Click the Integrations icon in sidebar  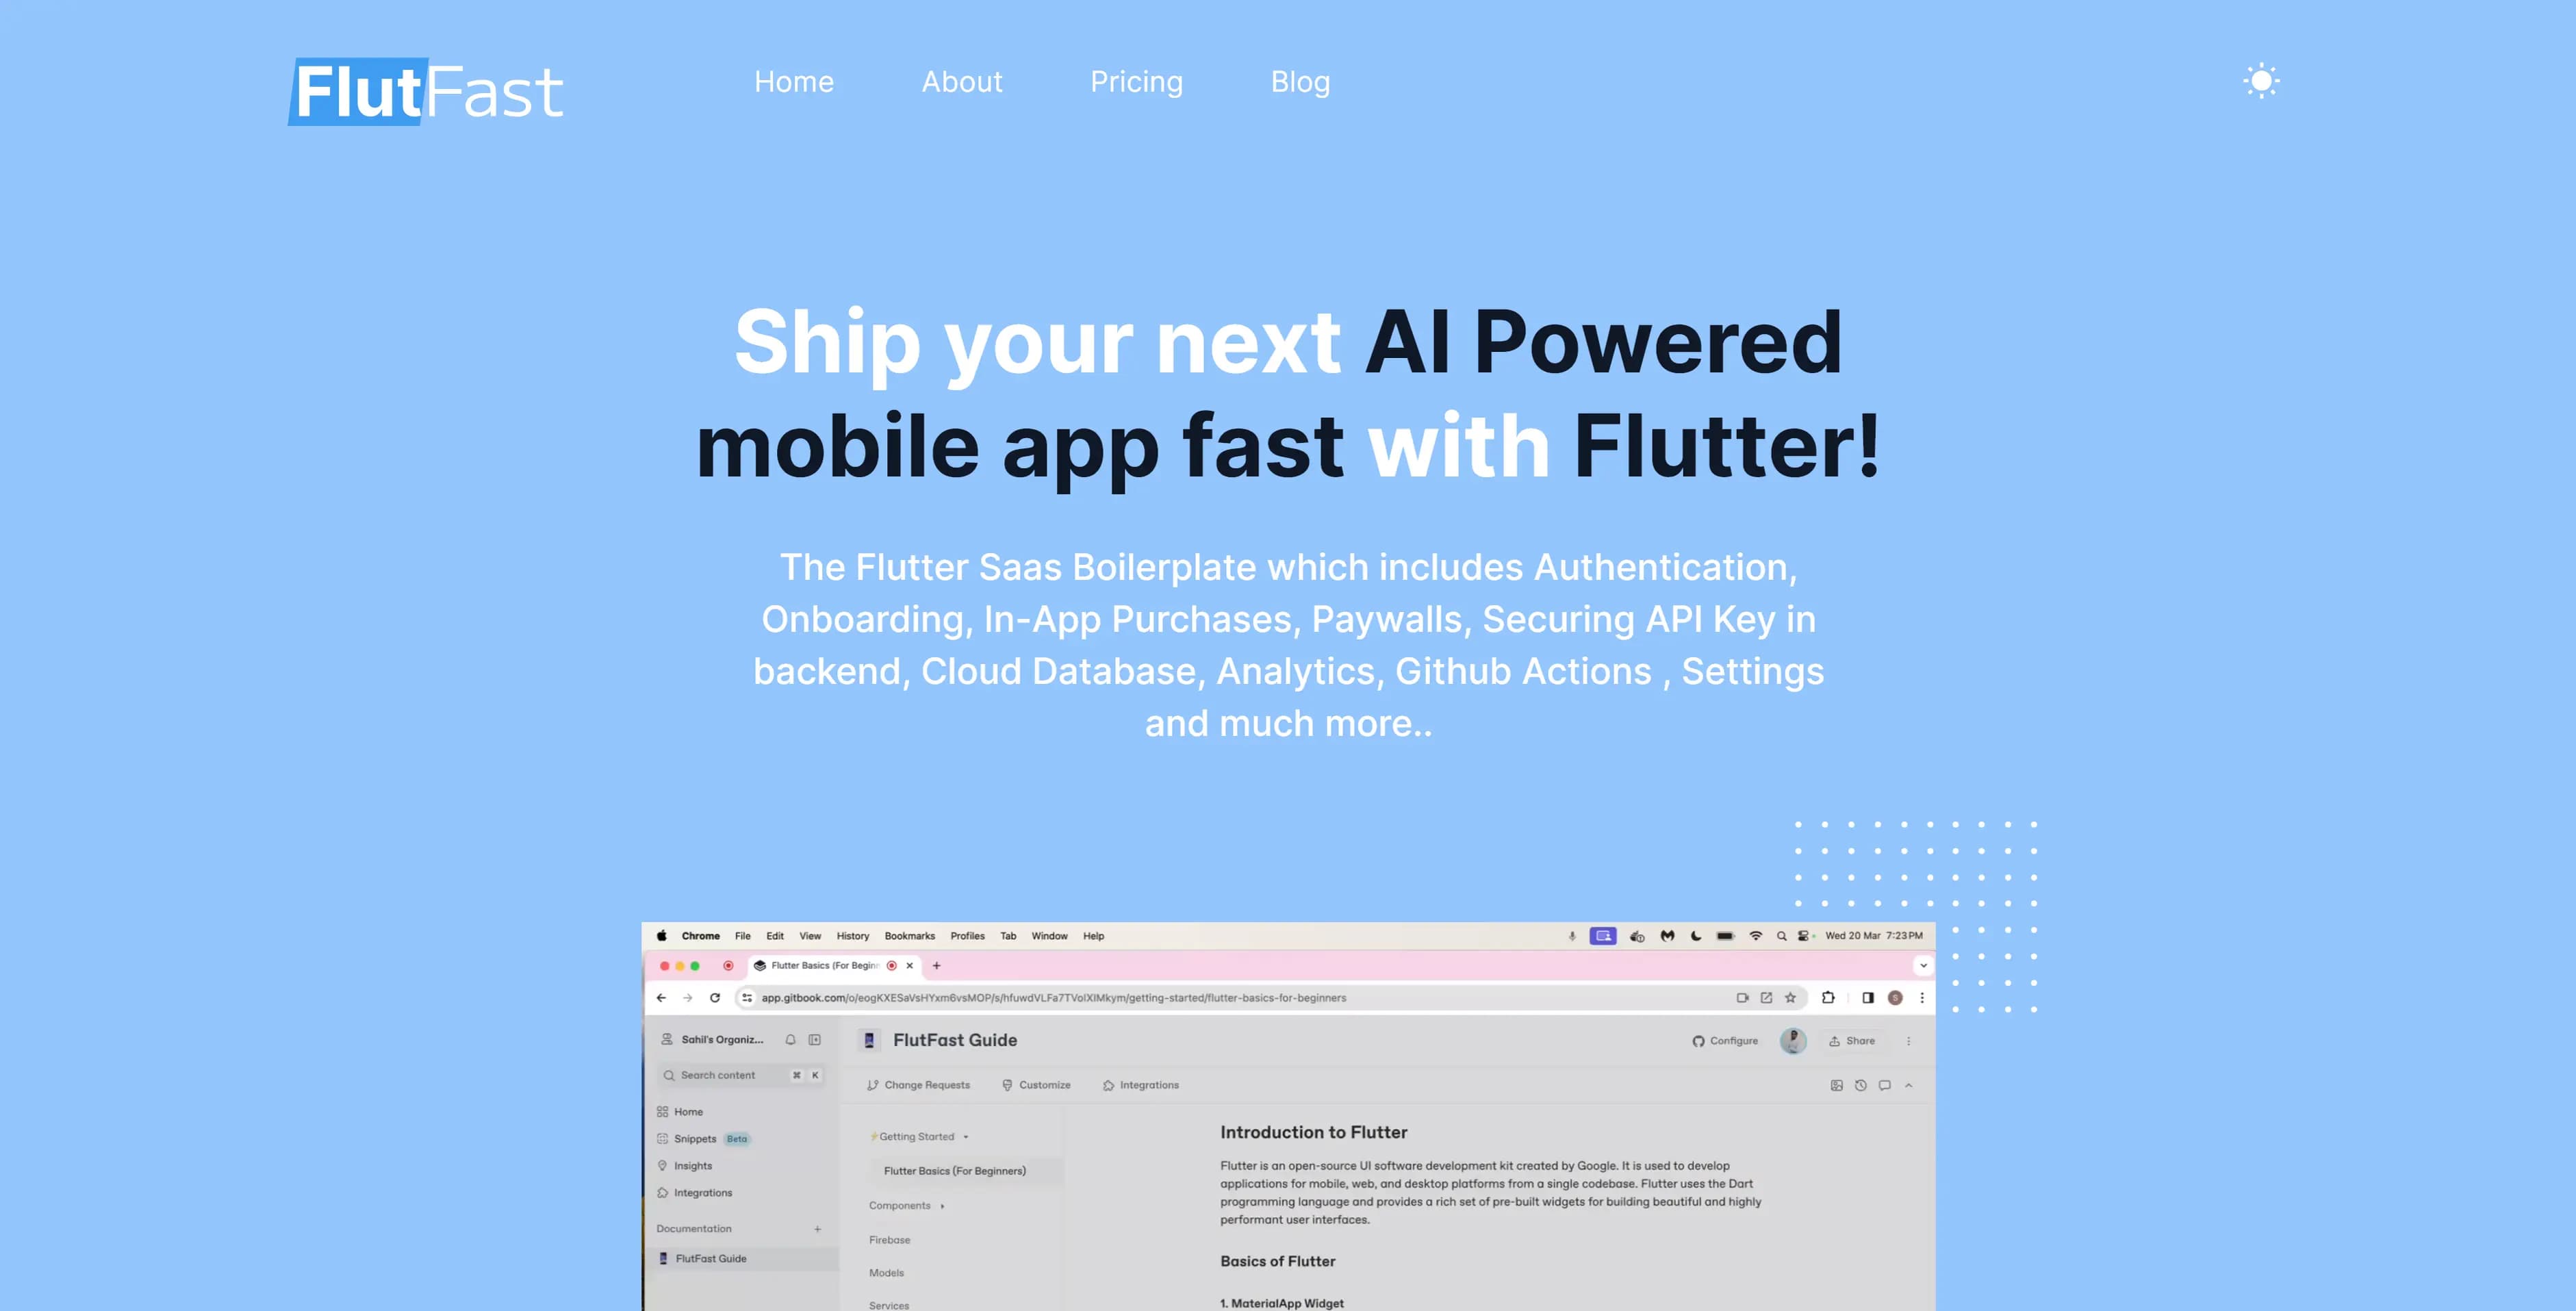(662, 1193)
